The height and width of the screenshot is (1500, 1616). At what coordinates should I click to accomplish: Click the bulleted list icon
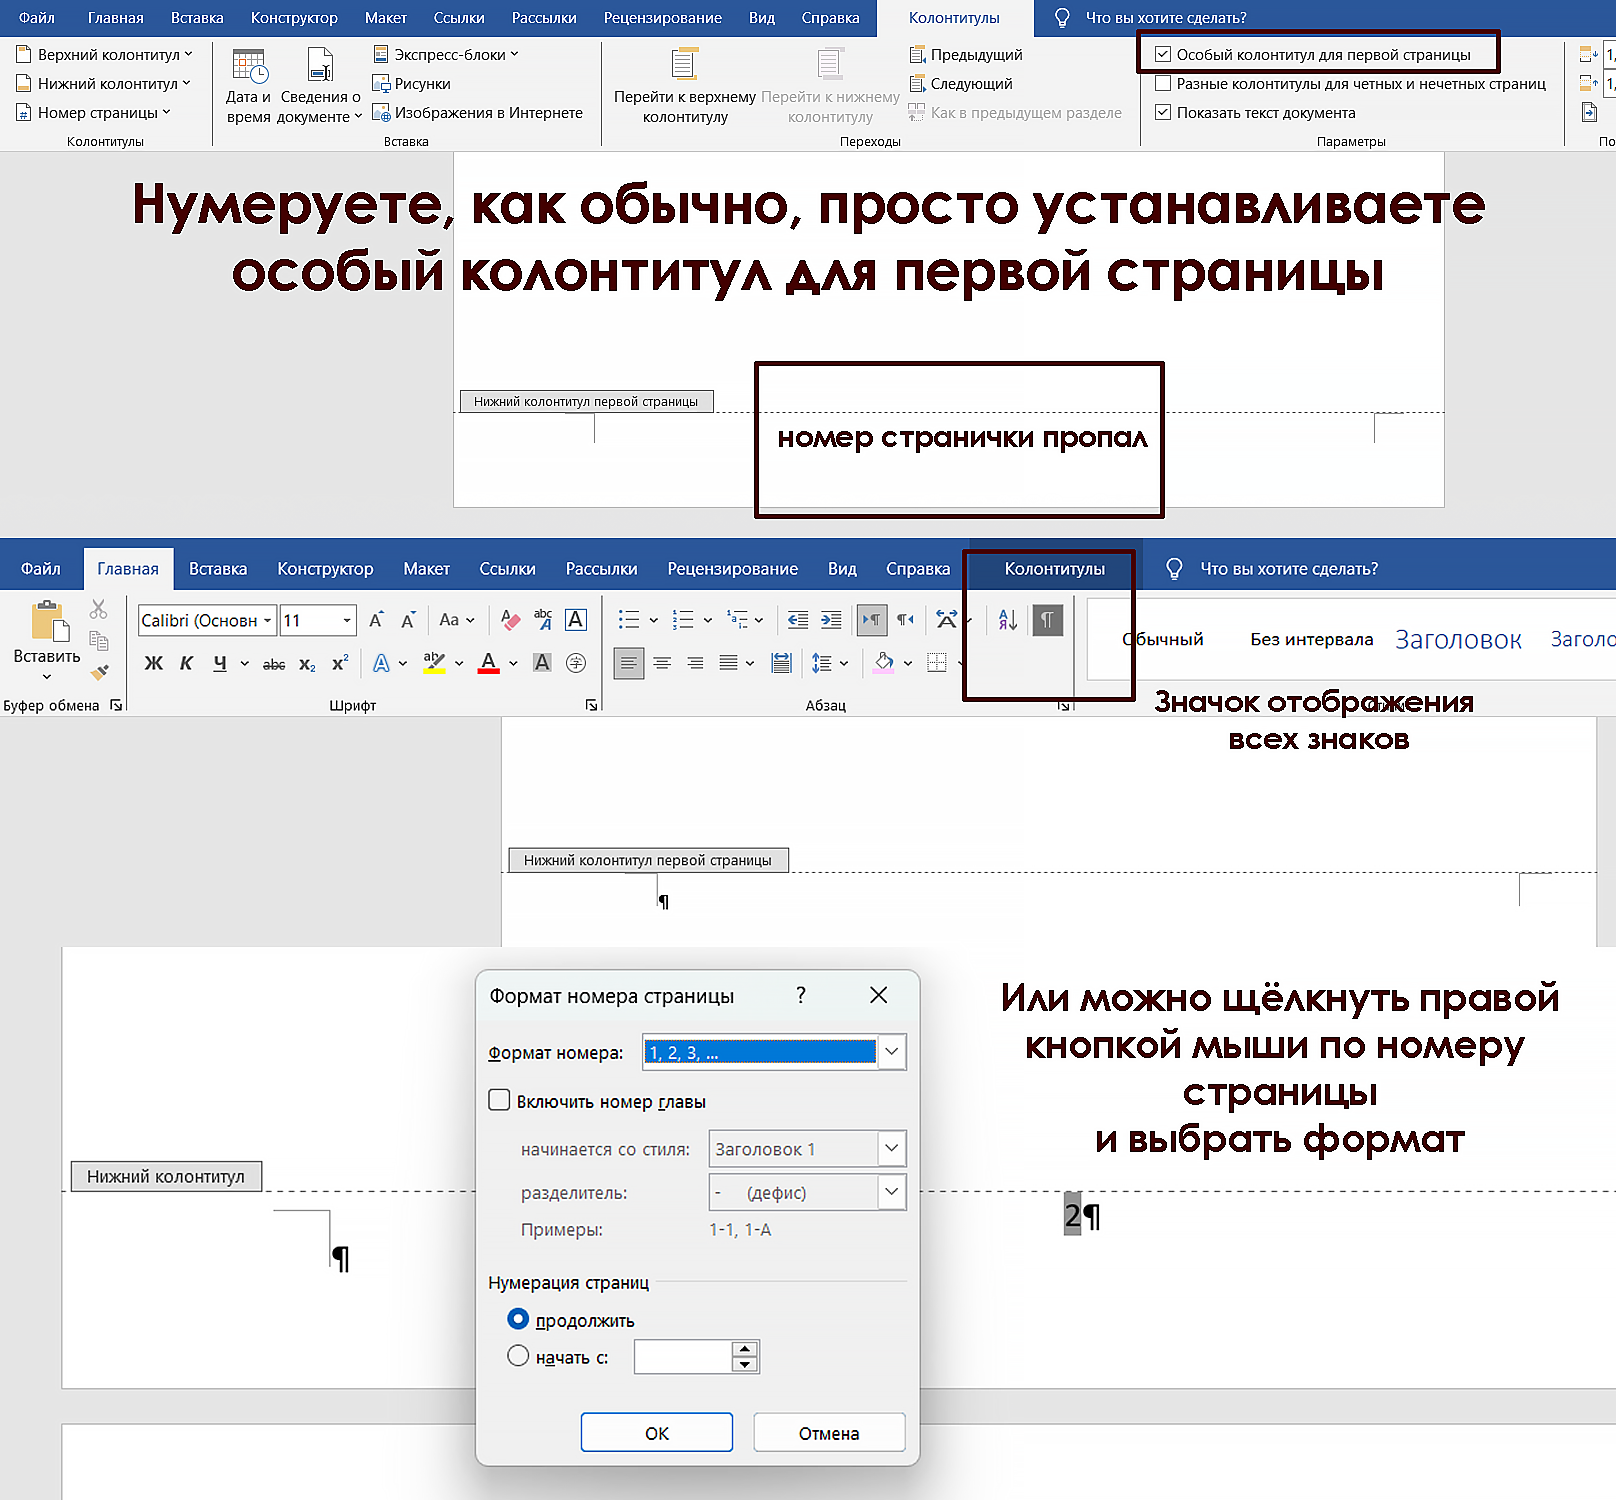click(x=628, y=620)
